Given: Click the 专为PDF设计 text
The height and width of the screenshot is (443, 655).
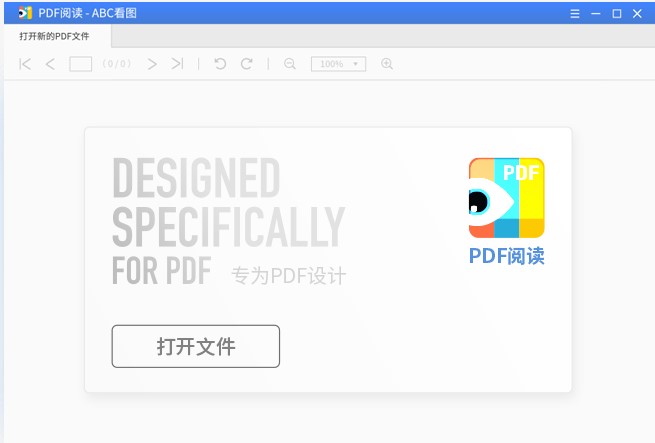Looking at the screenshot, I should (x=289, y=276).
